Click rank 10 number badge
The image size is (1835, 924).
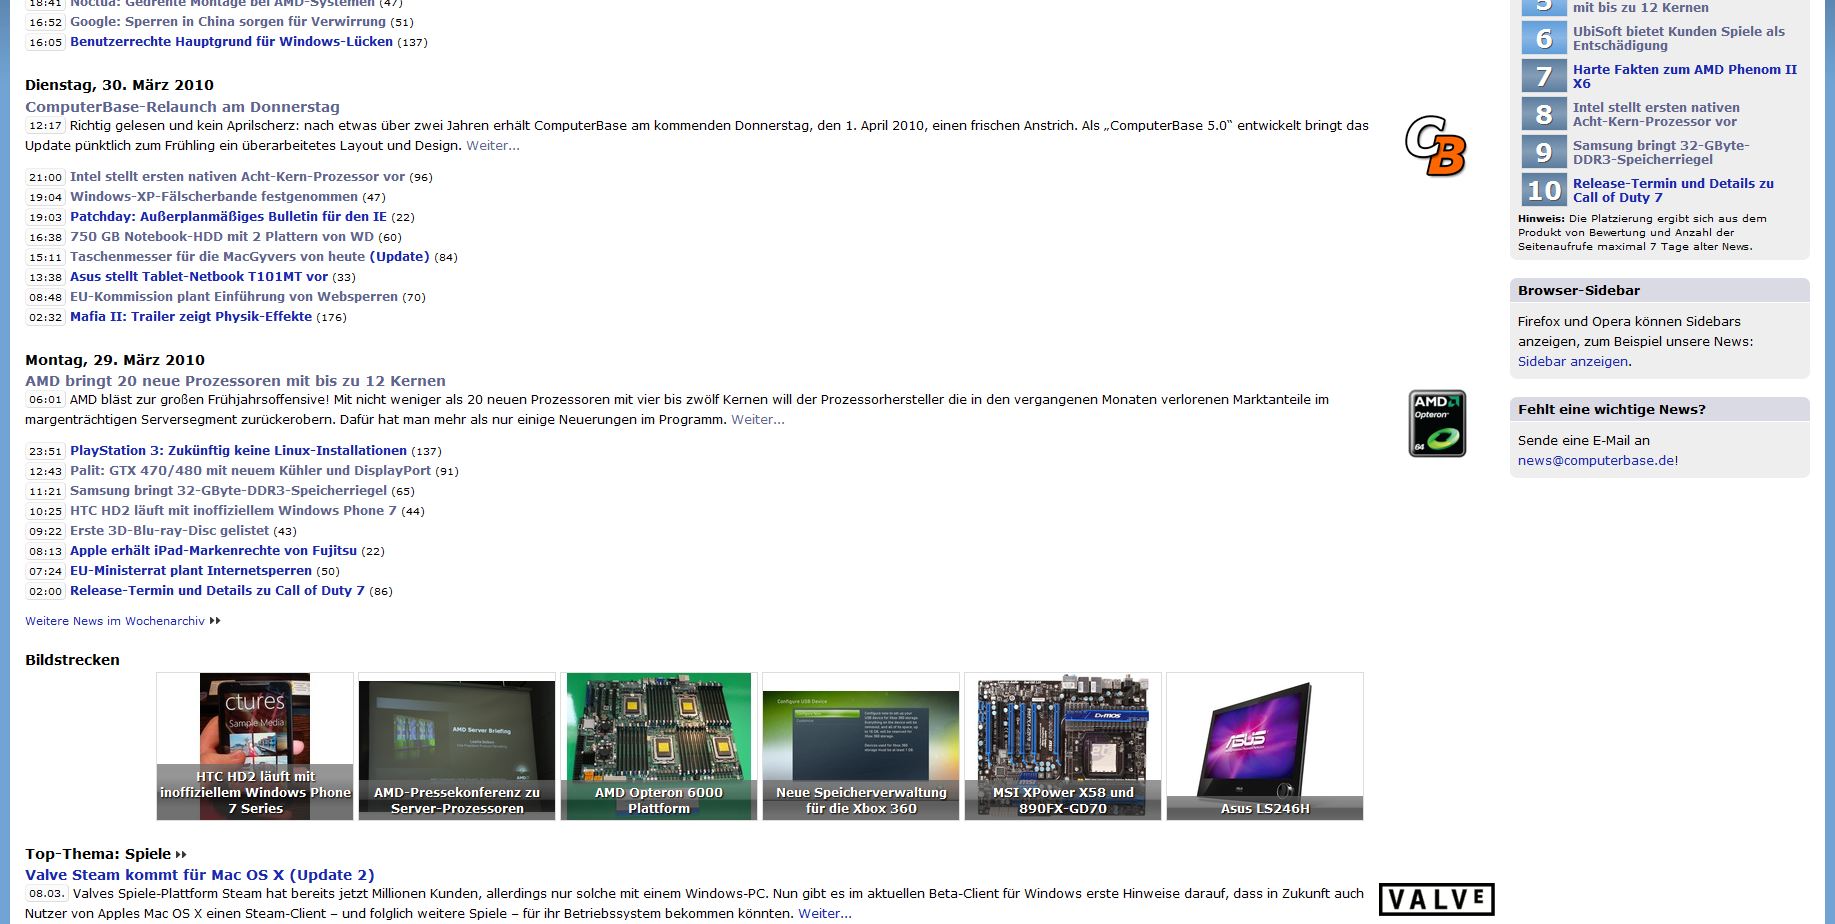(x=1544, y=190)
